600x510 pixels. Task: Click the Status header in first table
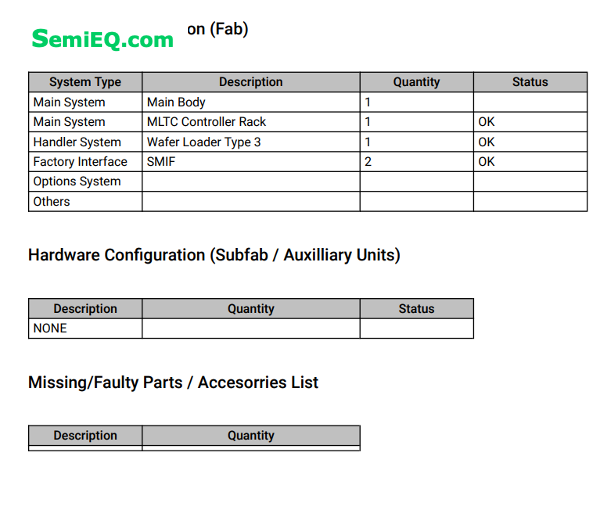[530, 82]
